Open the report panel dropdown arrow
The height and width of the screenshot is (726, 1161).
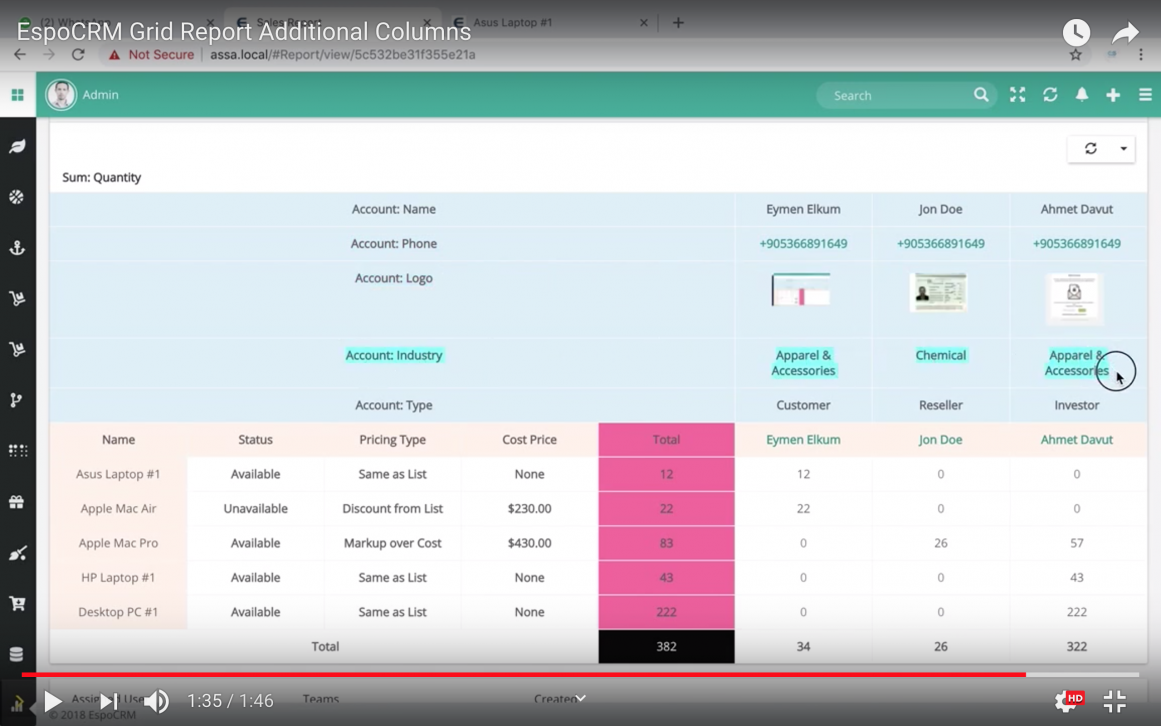click(x=1123, y=149)
